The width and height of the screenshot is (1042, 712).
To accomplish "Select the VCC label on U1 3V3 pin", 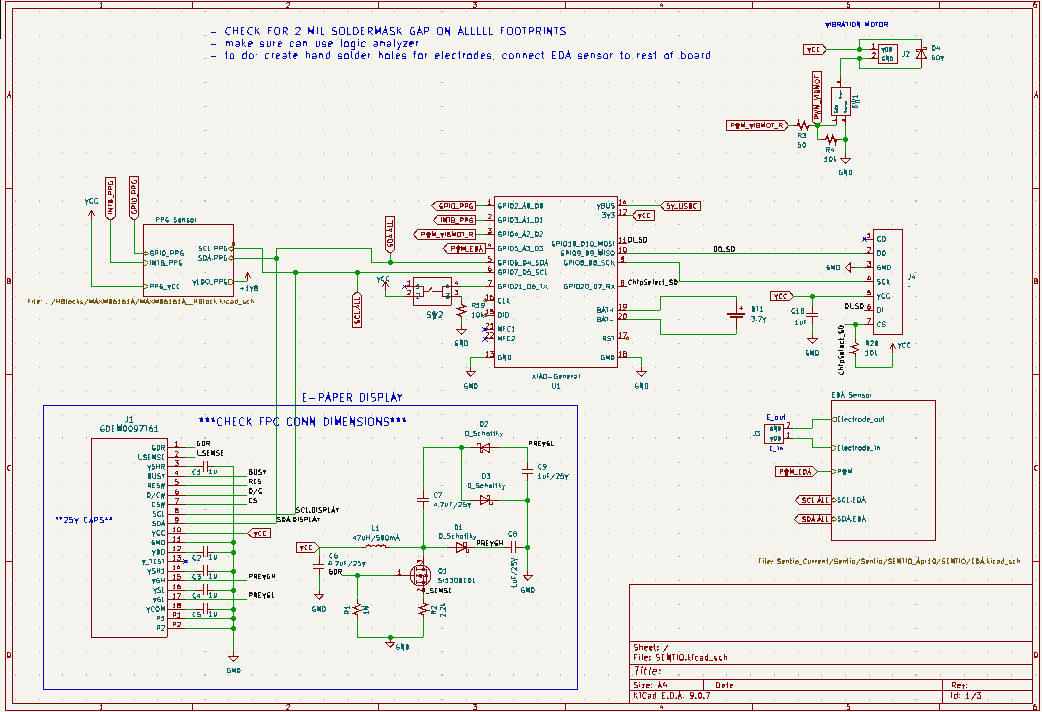I will pos(643,215).
